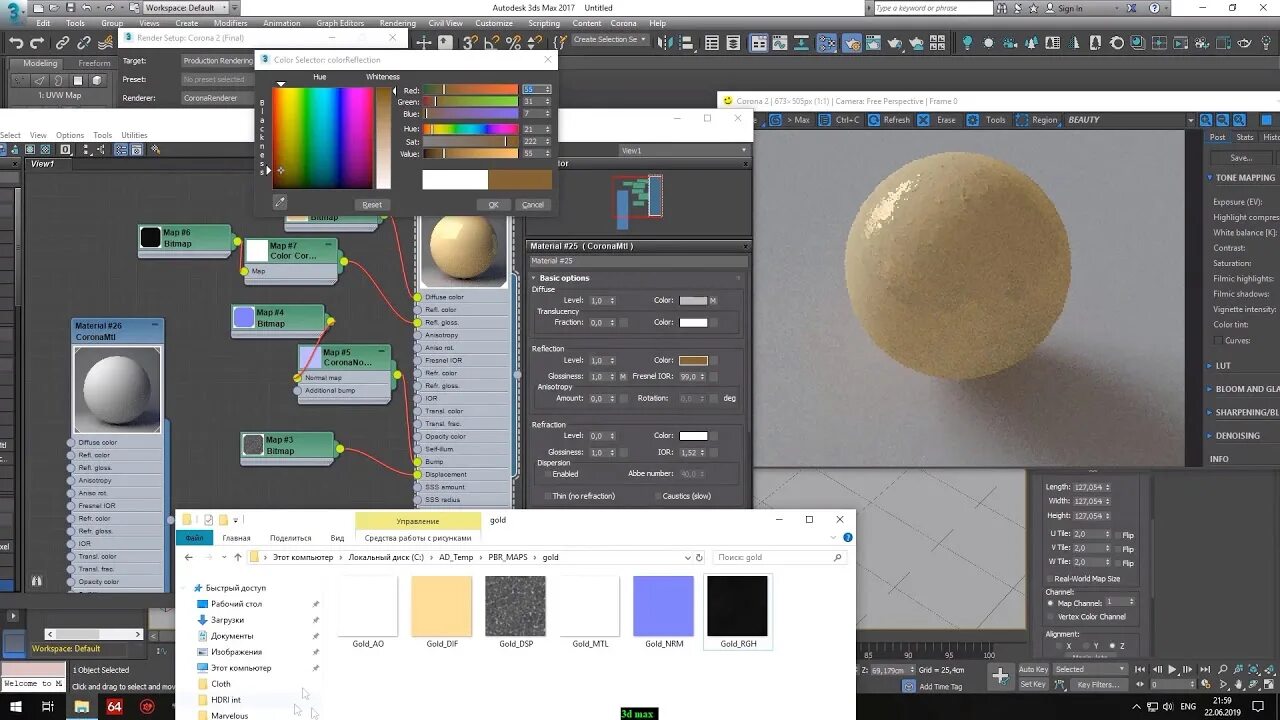
Task: Toggle the V Tile Flip checkbox
Action: (1117, 548)
